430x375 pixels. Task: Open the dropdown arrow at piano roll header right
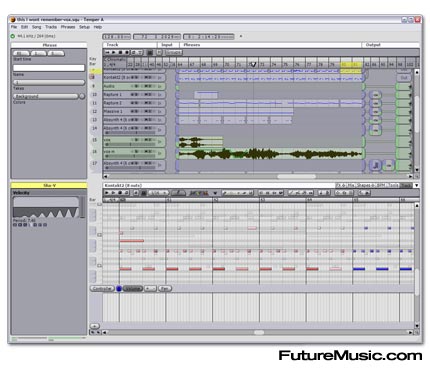416,185
